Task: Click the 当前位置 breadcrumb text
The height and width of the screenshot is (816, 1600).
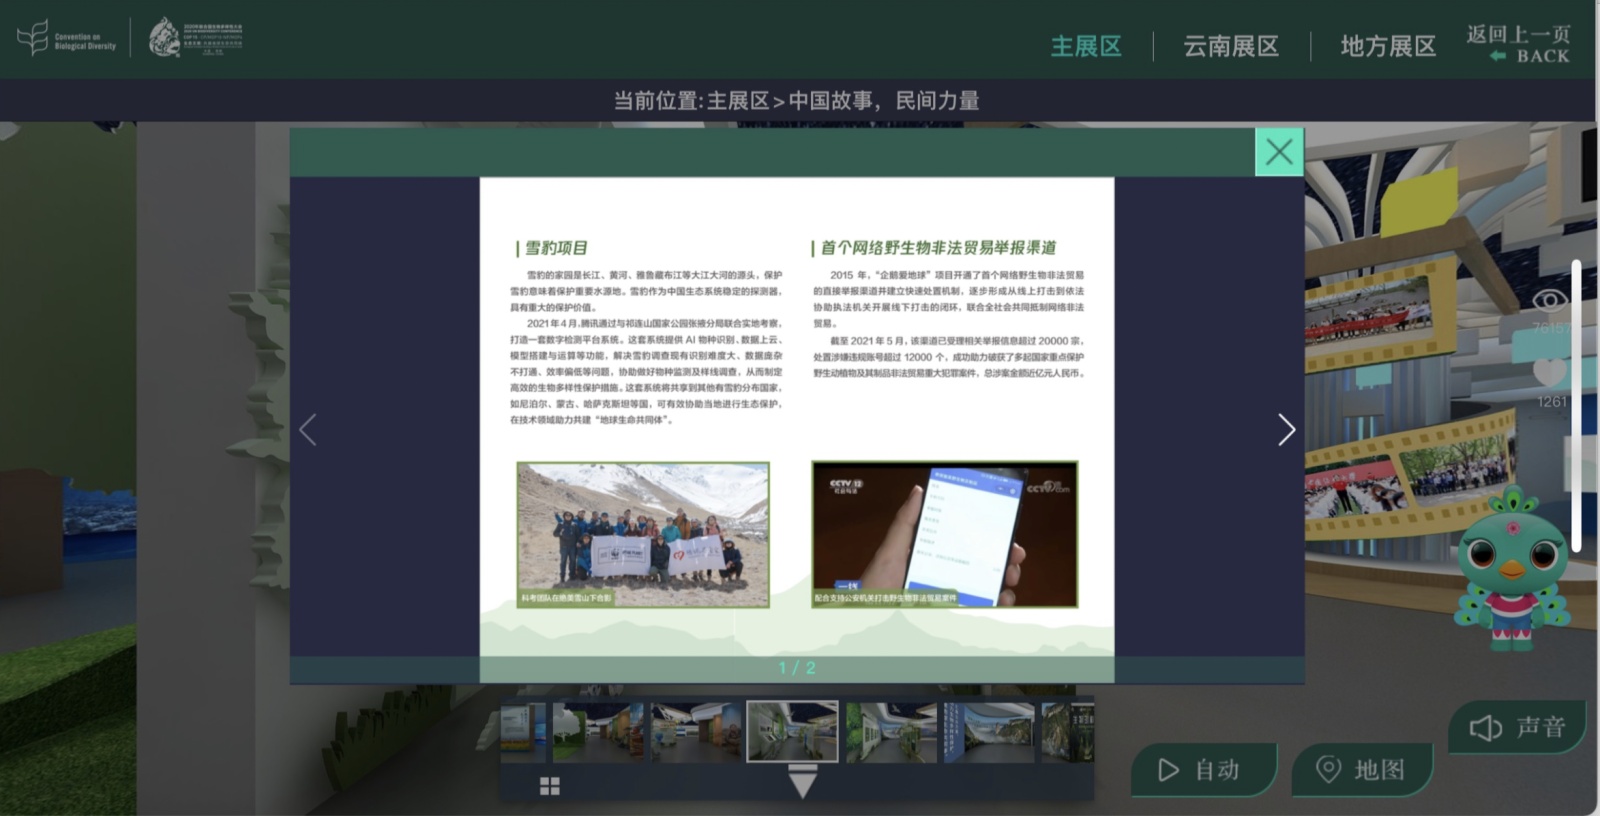Action: [796, 101]
